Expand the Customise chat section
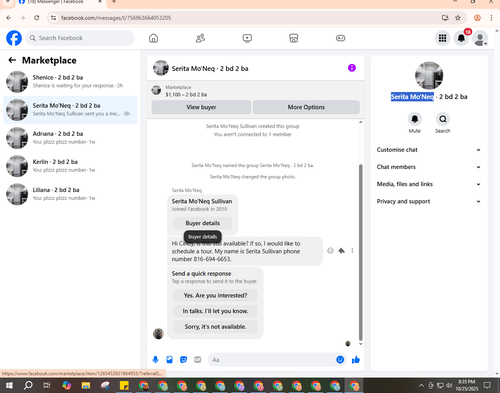500x393 pixels. [x=429, y=150]
